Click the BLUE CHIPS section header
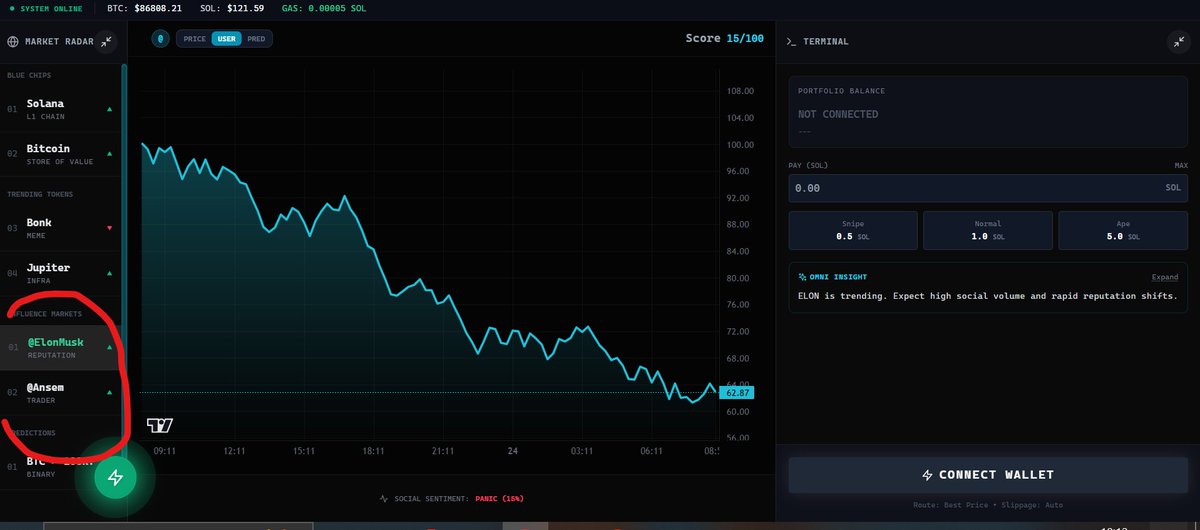The image size is (1200, 530). (x=29, y=75)
